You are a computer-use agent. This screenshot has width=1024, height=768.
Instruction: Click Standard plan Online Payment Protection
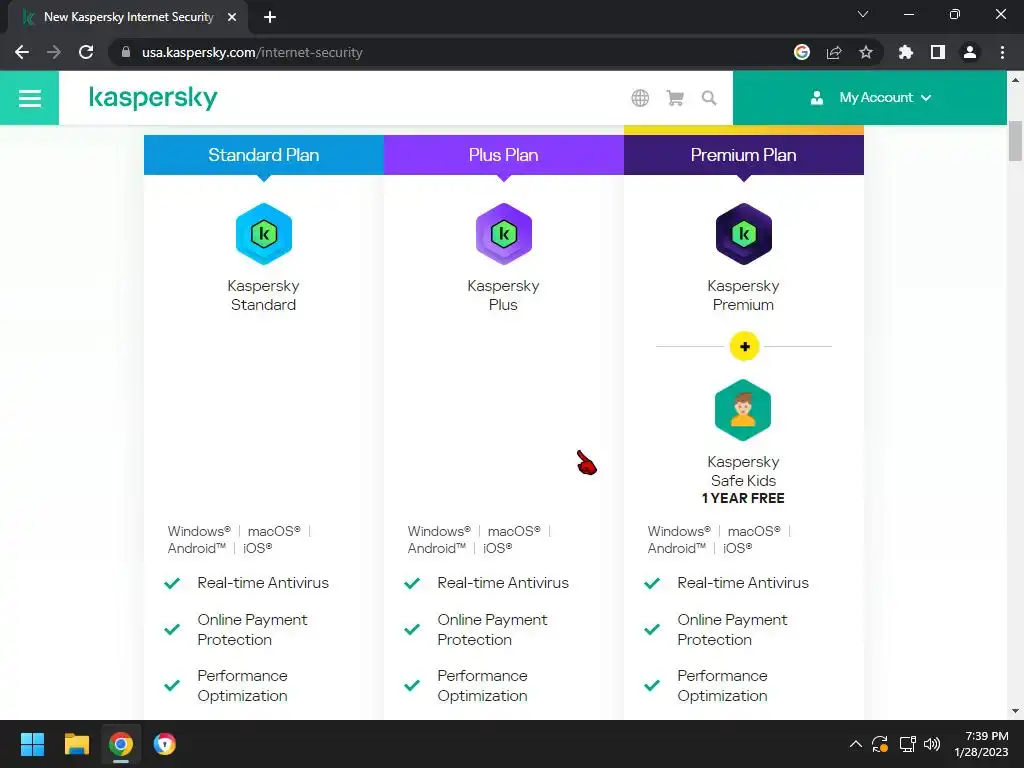click(252, 630)
